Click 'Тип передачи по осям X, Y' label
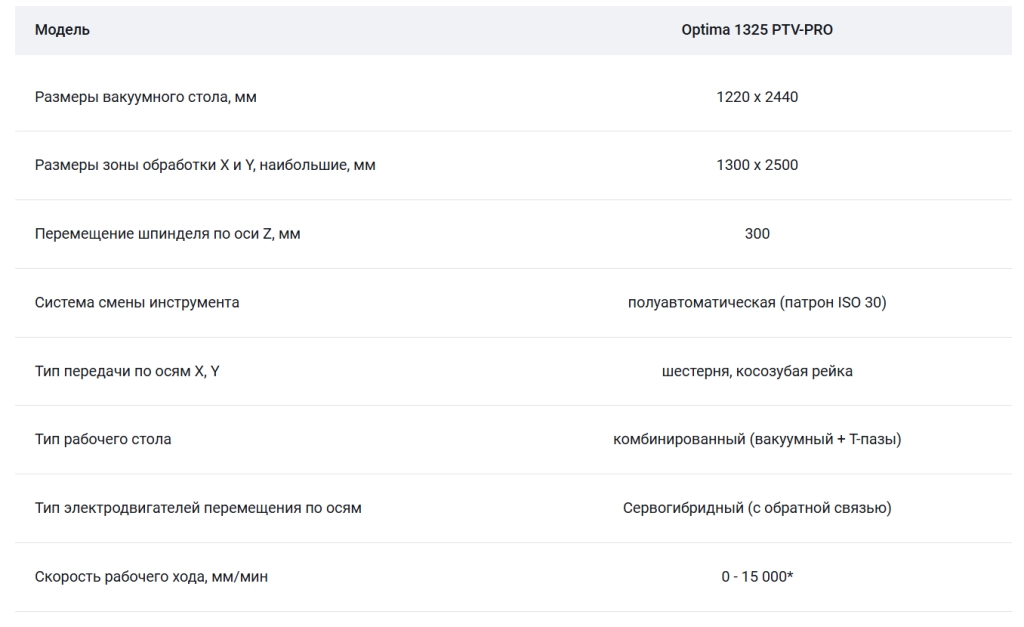Viewport: 1024px width, 627px height. coord(127,371)
